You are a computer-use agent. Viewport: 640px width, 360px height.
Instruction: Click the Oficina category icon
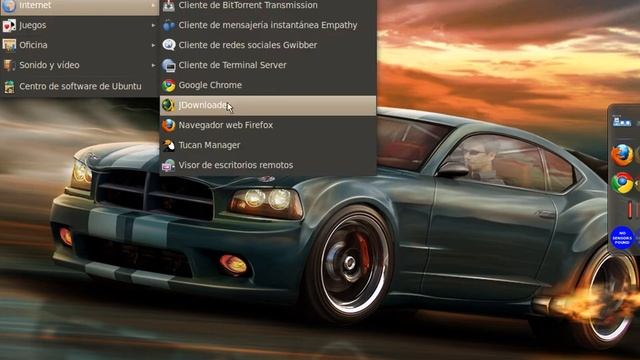pyautogui.click(x=9, y=45)
